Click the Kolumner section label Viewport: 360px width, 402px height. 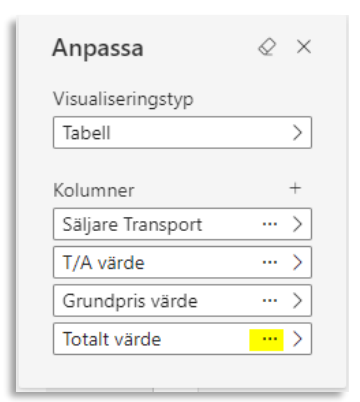tap(94, 191)
